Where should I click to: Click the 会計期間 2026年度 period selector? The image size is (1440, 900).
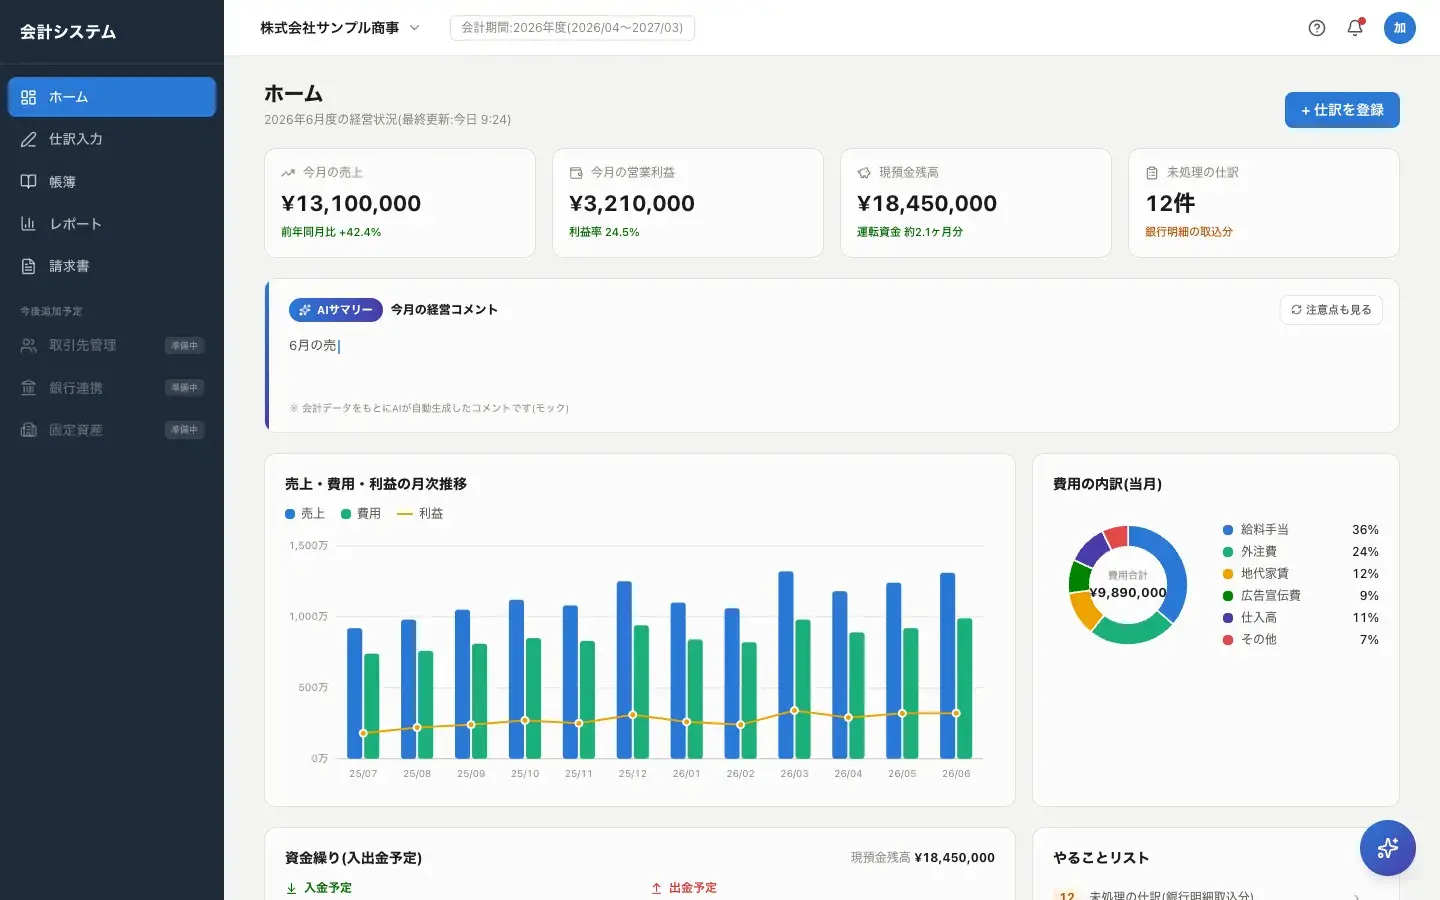(x=572, y=28)
